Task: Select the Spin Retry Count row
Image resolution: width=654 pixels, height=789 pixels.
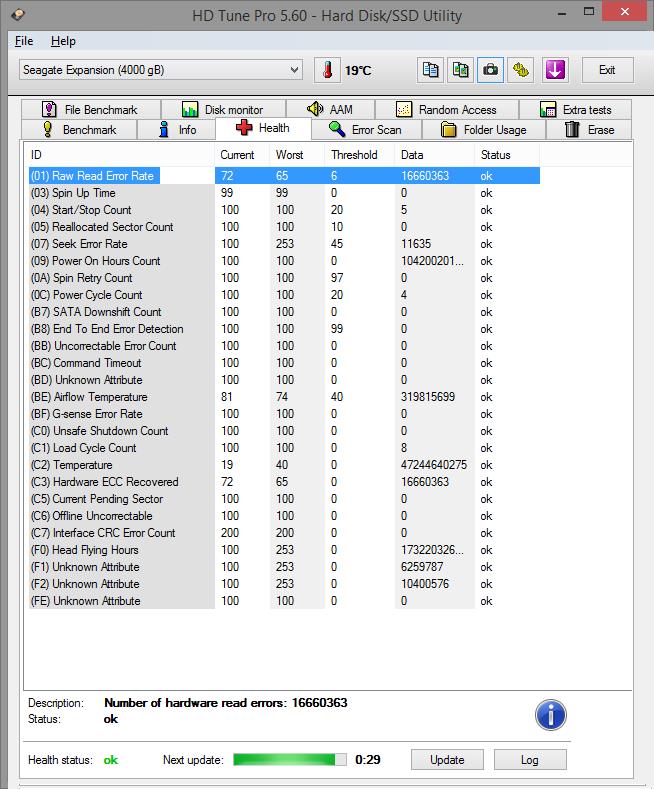Action: pos(284,278)
